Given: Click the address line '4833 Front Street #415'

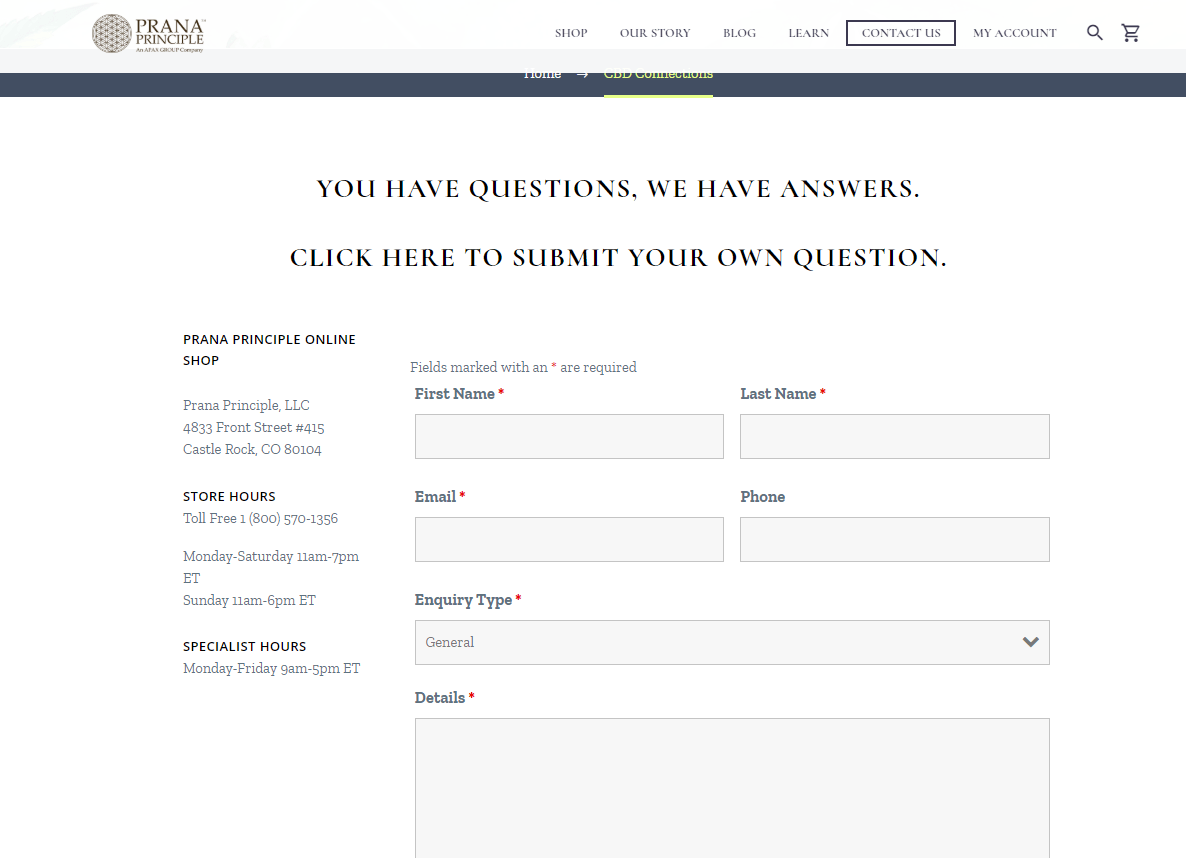Looking at the screenshot, I should click(253, 427).
